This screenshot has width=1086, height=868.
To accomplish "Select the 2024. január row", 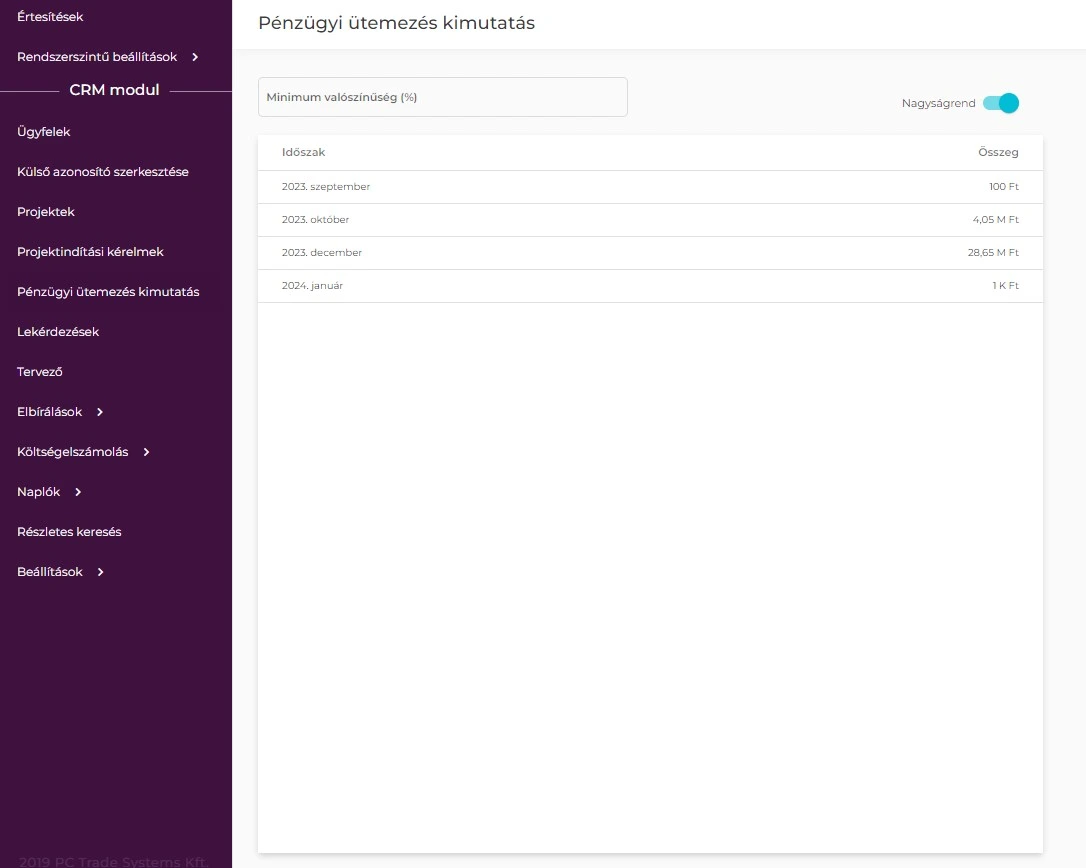I will (x=650, y=286).
